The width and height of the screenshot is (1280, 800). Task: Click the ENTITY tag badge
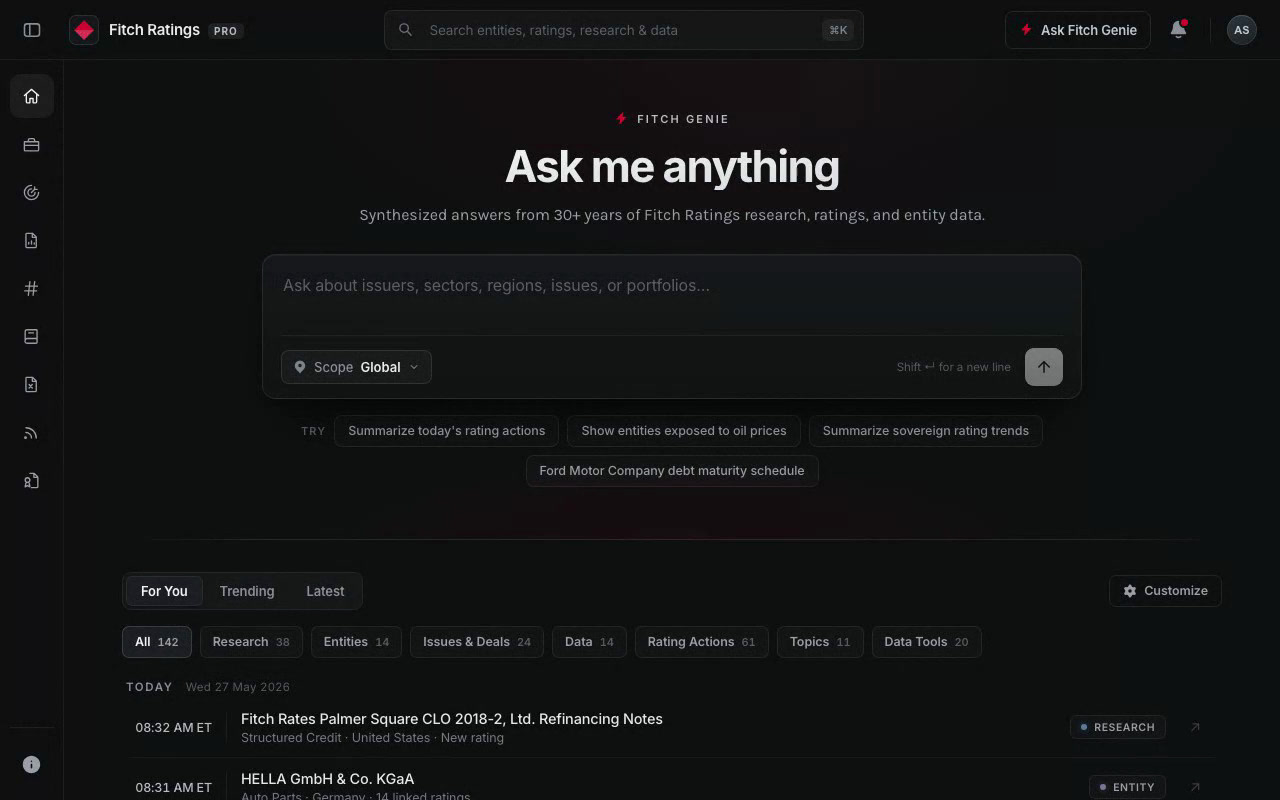[1127, 787]
